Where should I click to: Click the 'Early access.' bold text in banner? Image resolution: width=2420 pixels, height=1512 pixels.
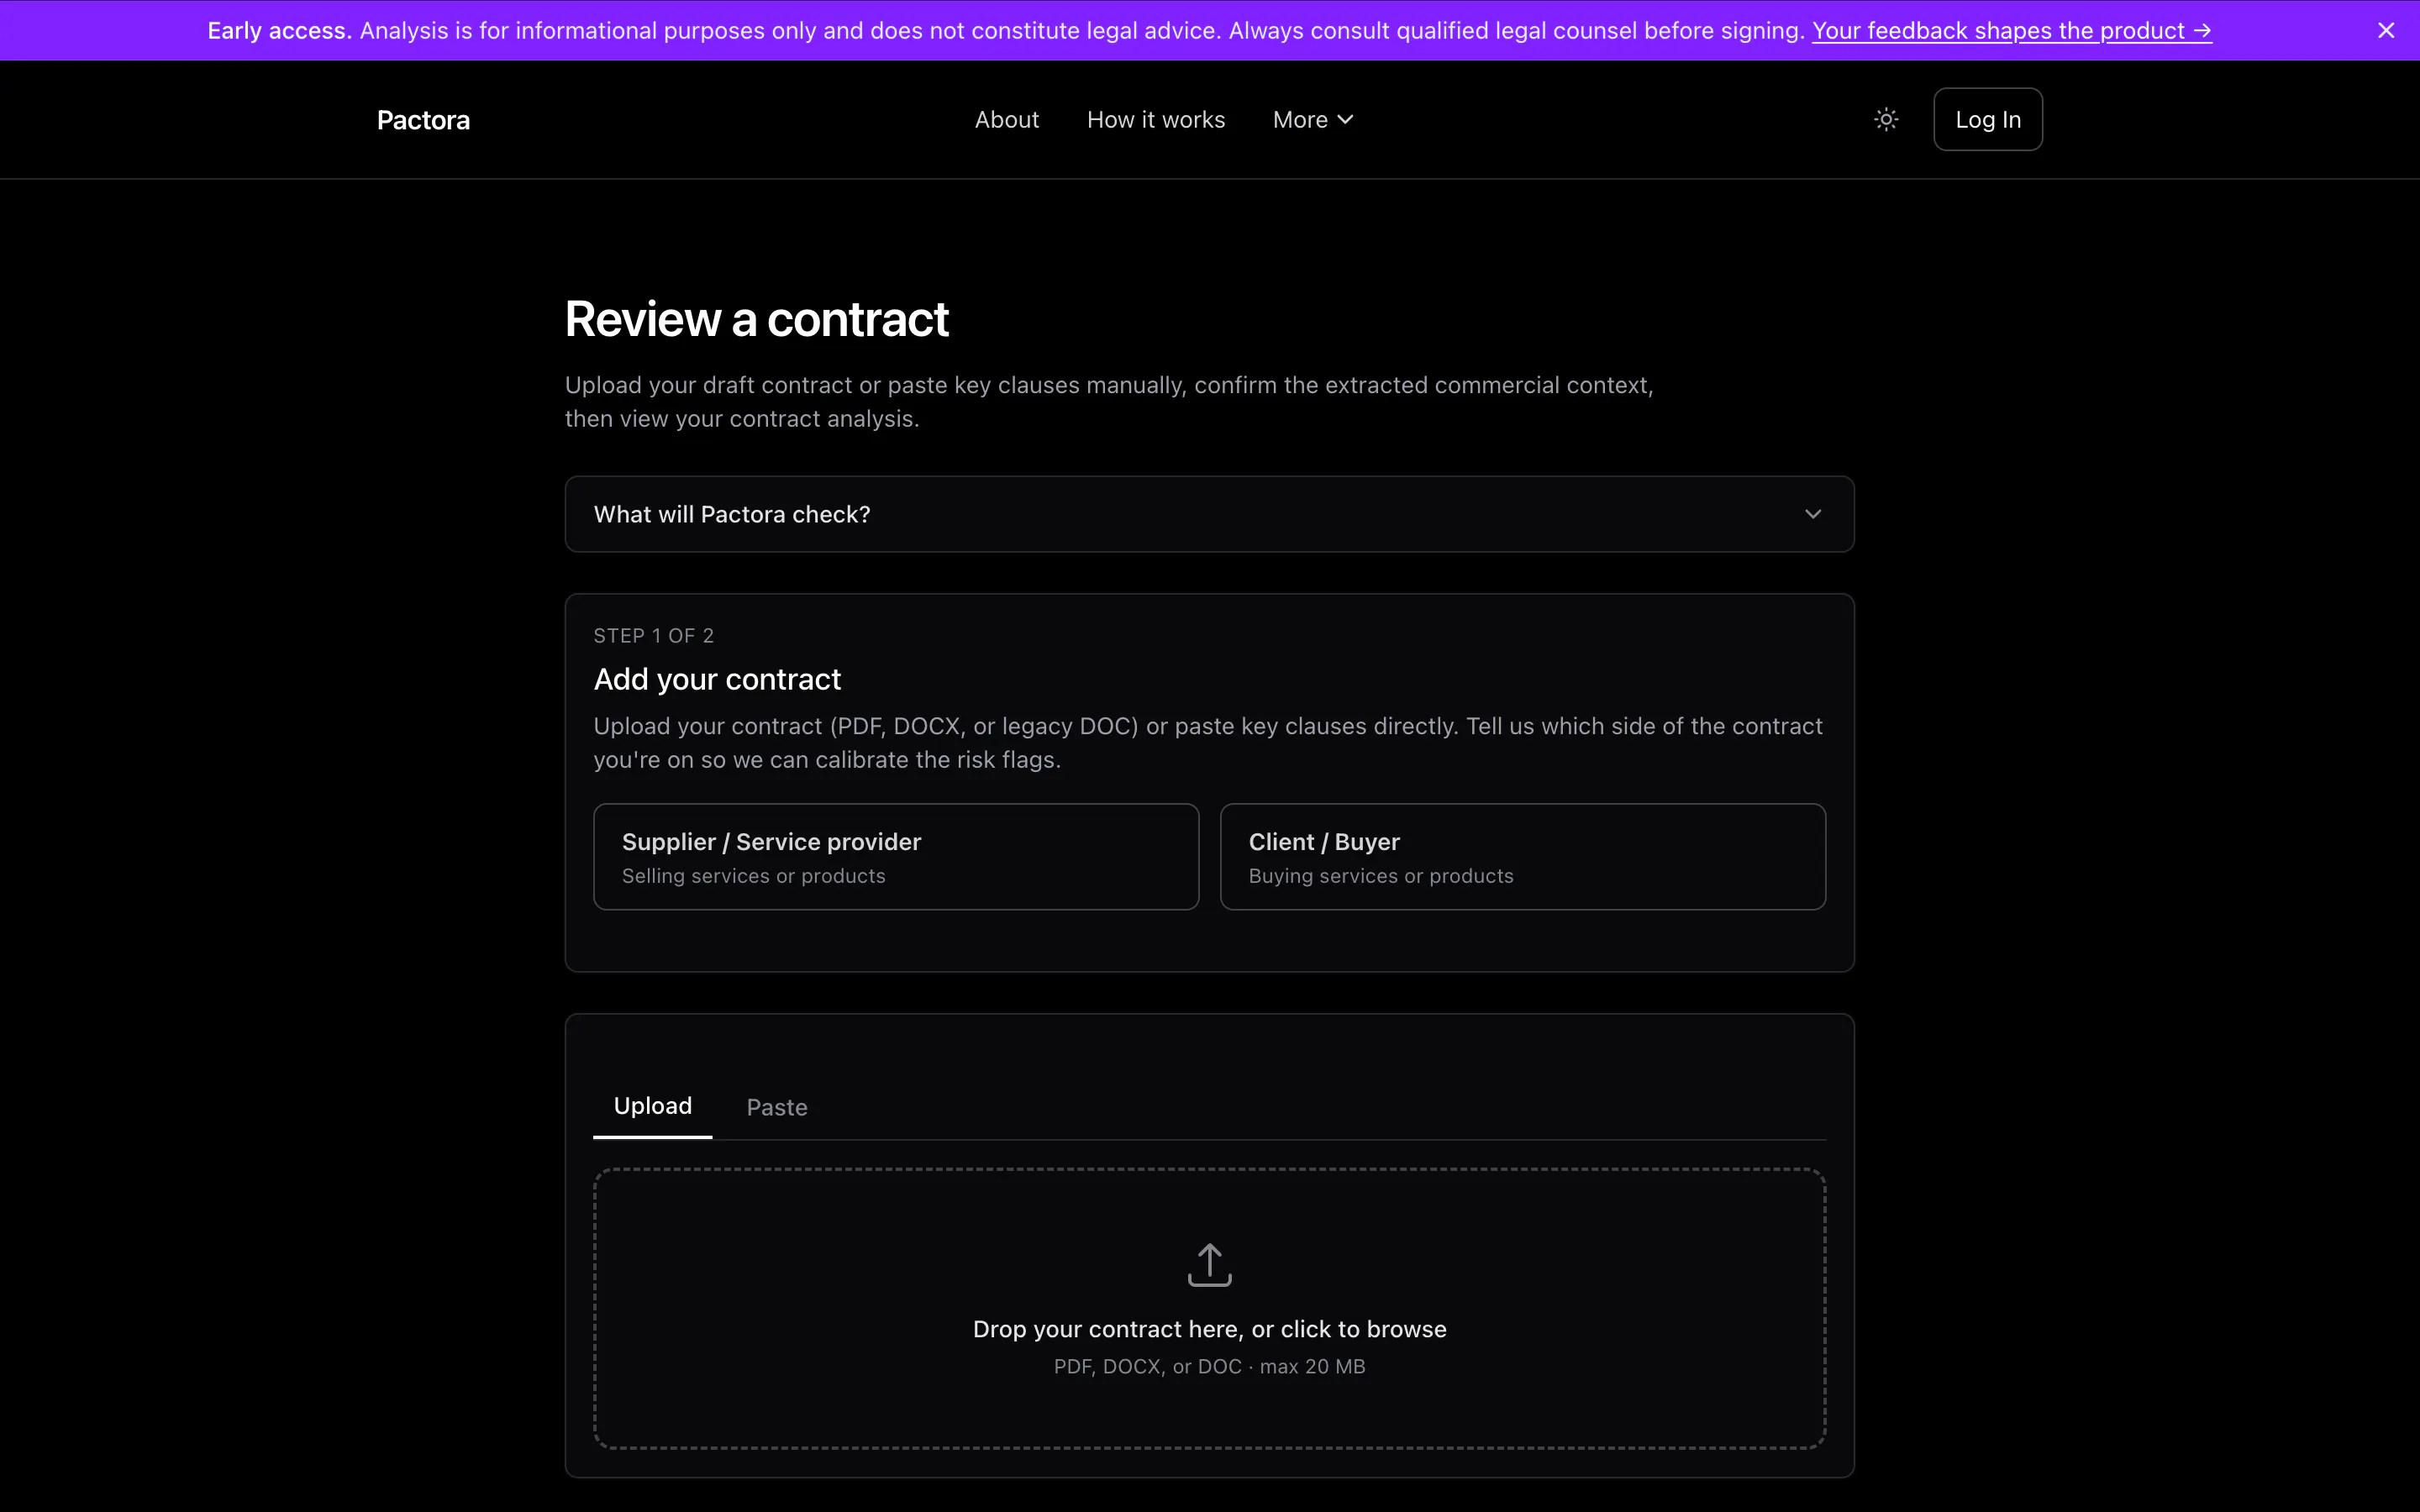pos(280,31)
